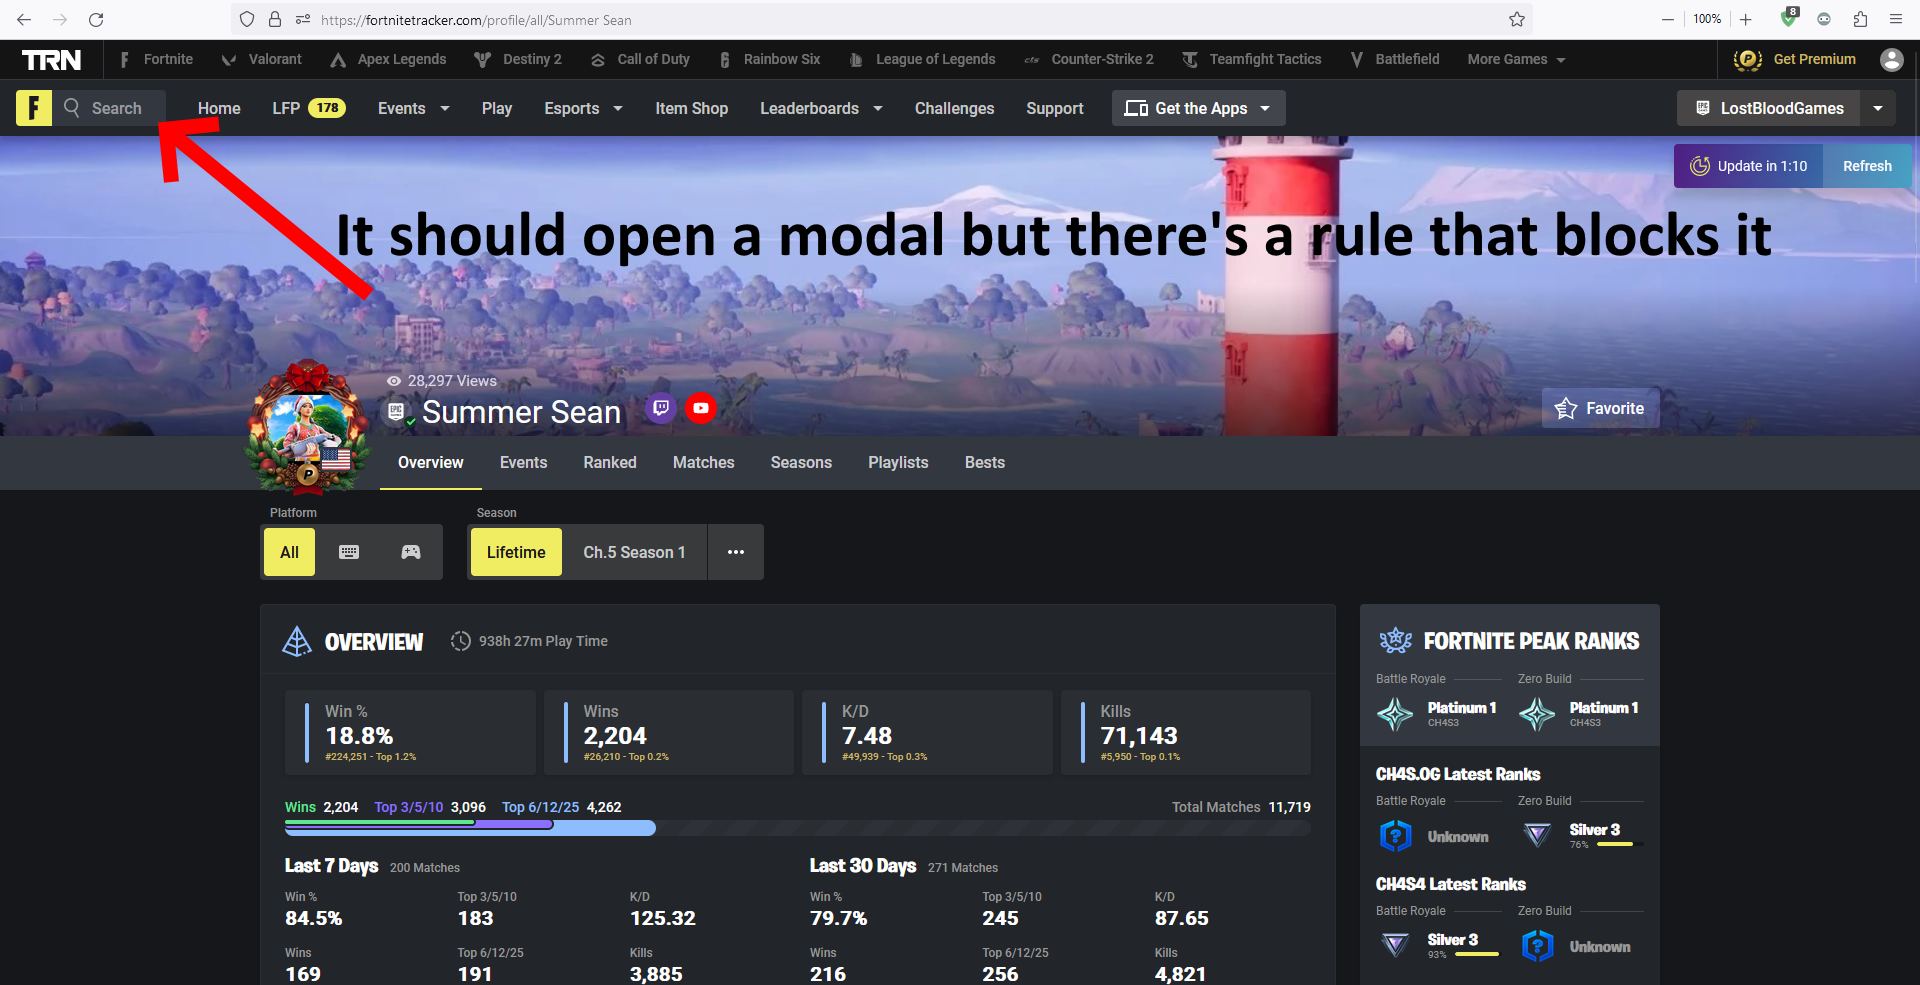Favorite Summer Sean's profile

tap(1600, 408)
